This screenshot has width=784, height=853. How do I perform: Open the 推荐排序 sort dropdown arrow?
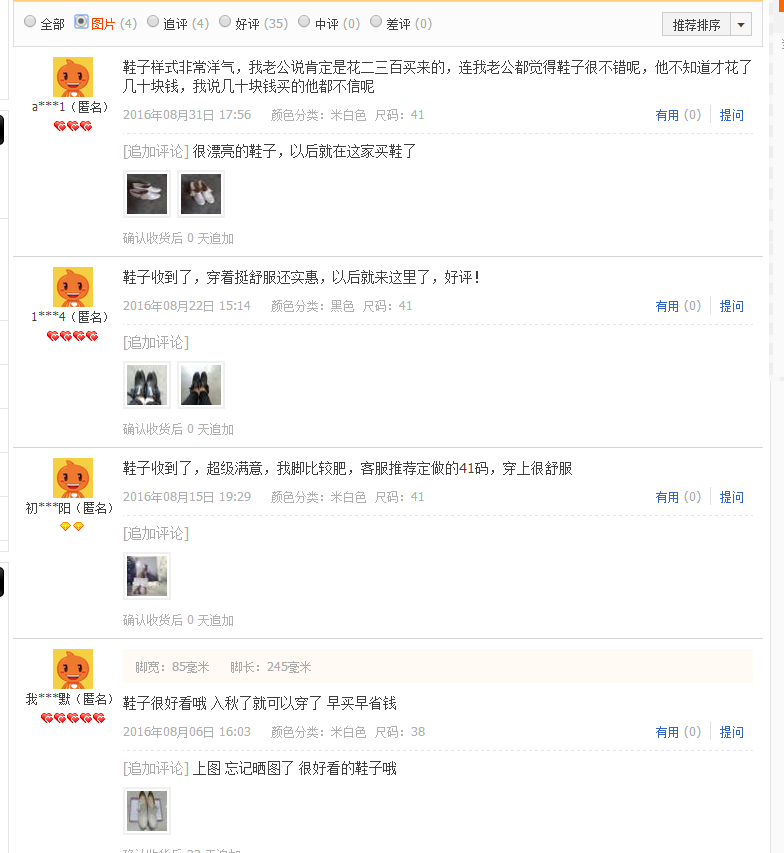[x=740, y=24]
